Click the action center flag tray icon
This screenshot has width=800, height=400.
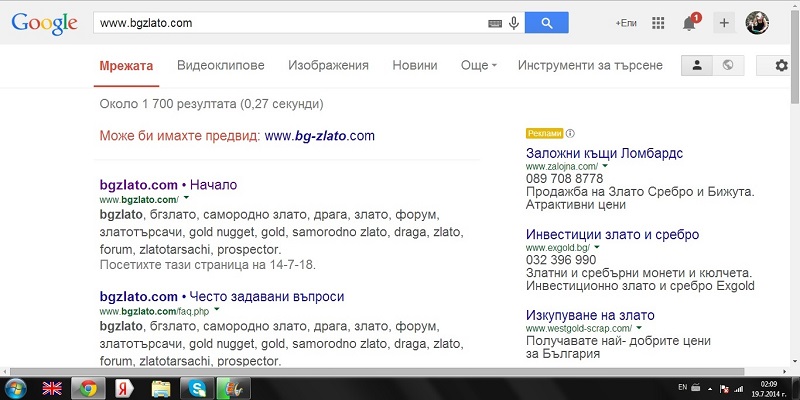[x=723, y=389]
